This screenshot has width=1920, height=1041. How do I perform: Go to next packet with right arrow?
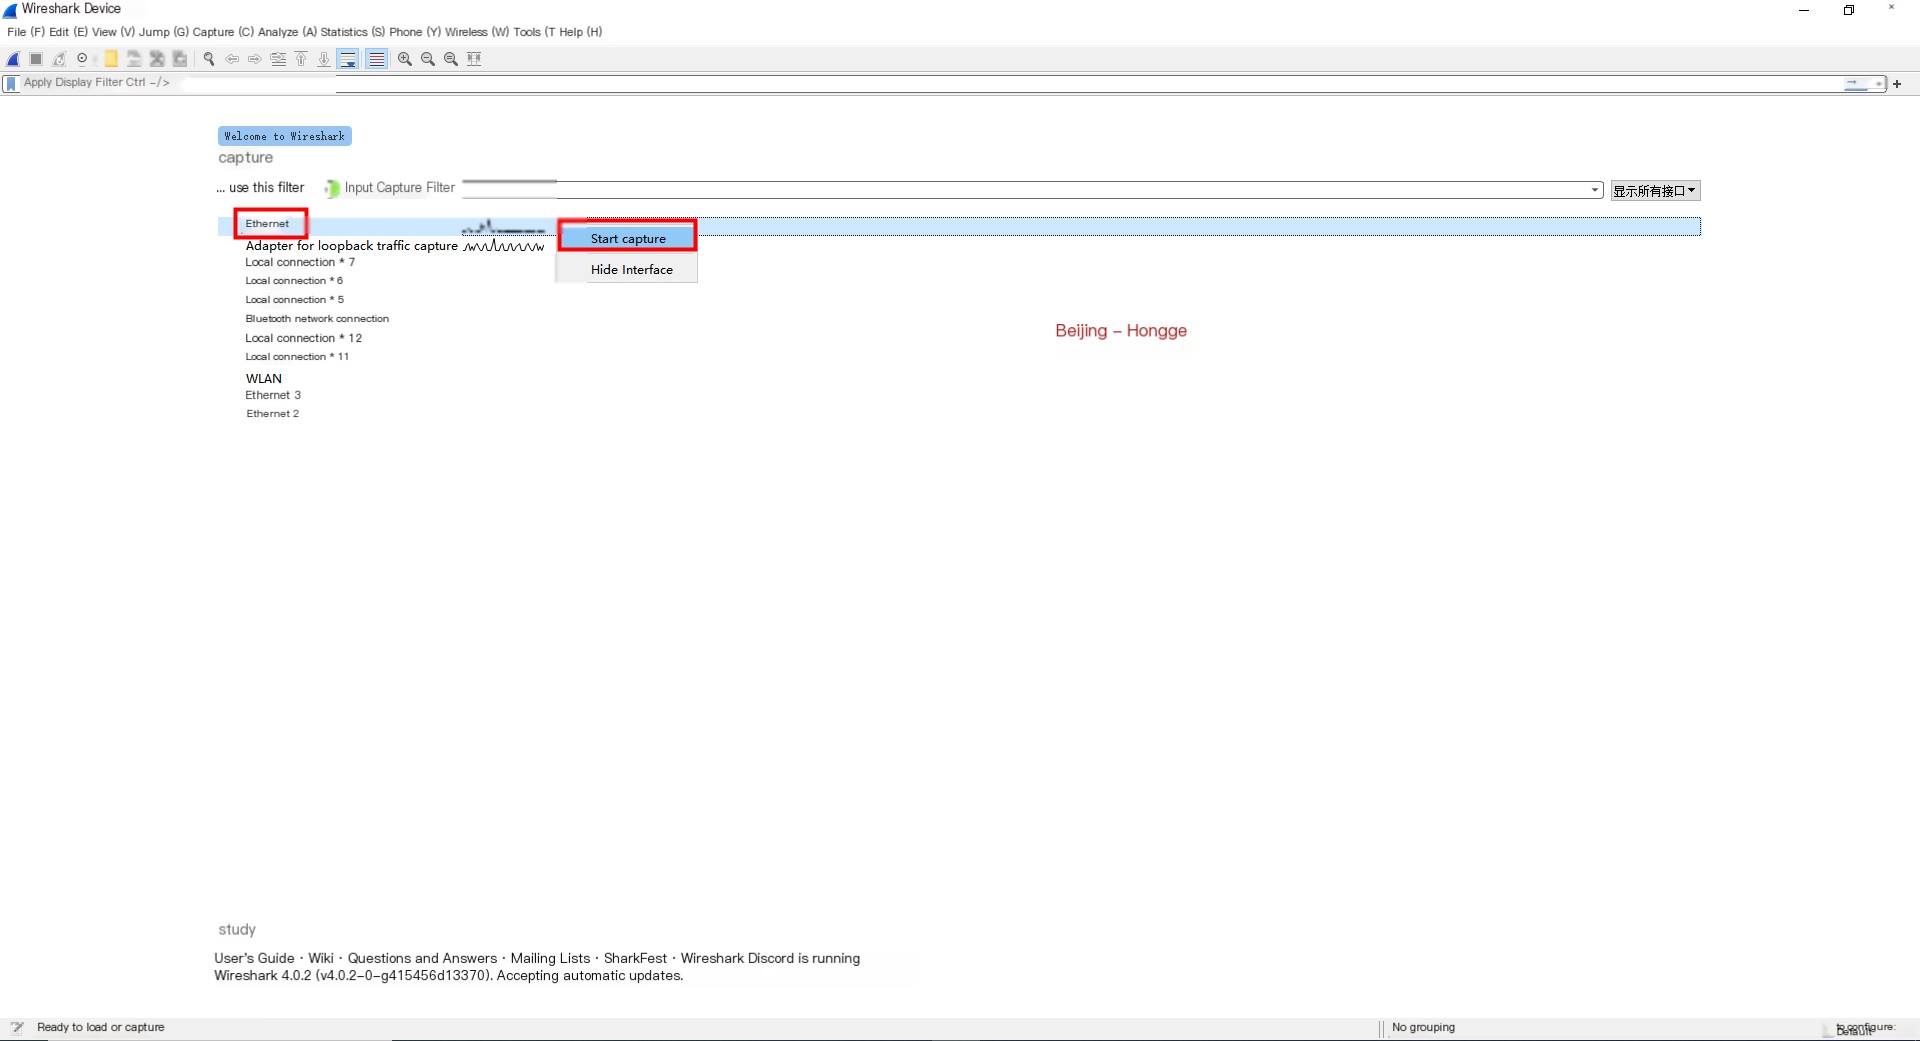point(255,59)
